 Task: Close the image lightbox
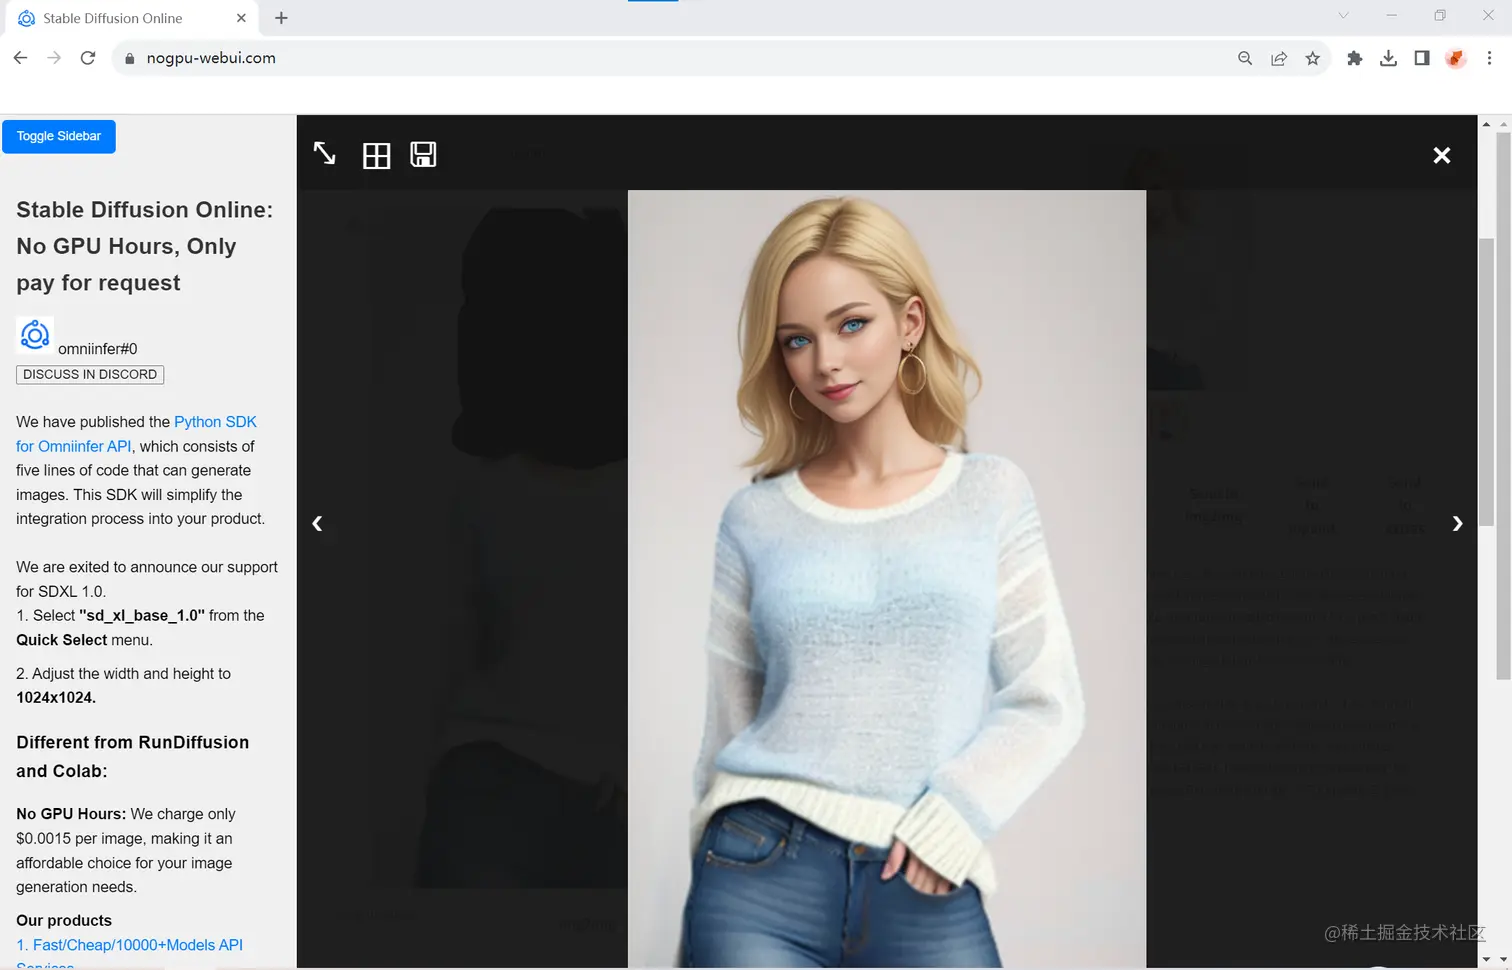[x=1441, y=155]
